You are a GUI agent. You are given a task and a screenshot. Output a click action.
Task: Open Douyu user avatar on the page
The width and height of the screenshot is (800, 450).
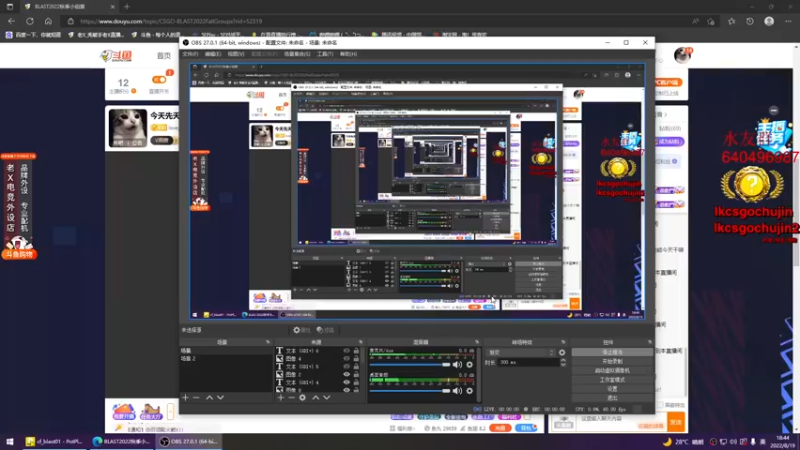(x=682, y=55)
